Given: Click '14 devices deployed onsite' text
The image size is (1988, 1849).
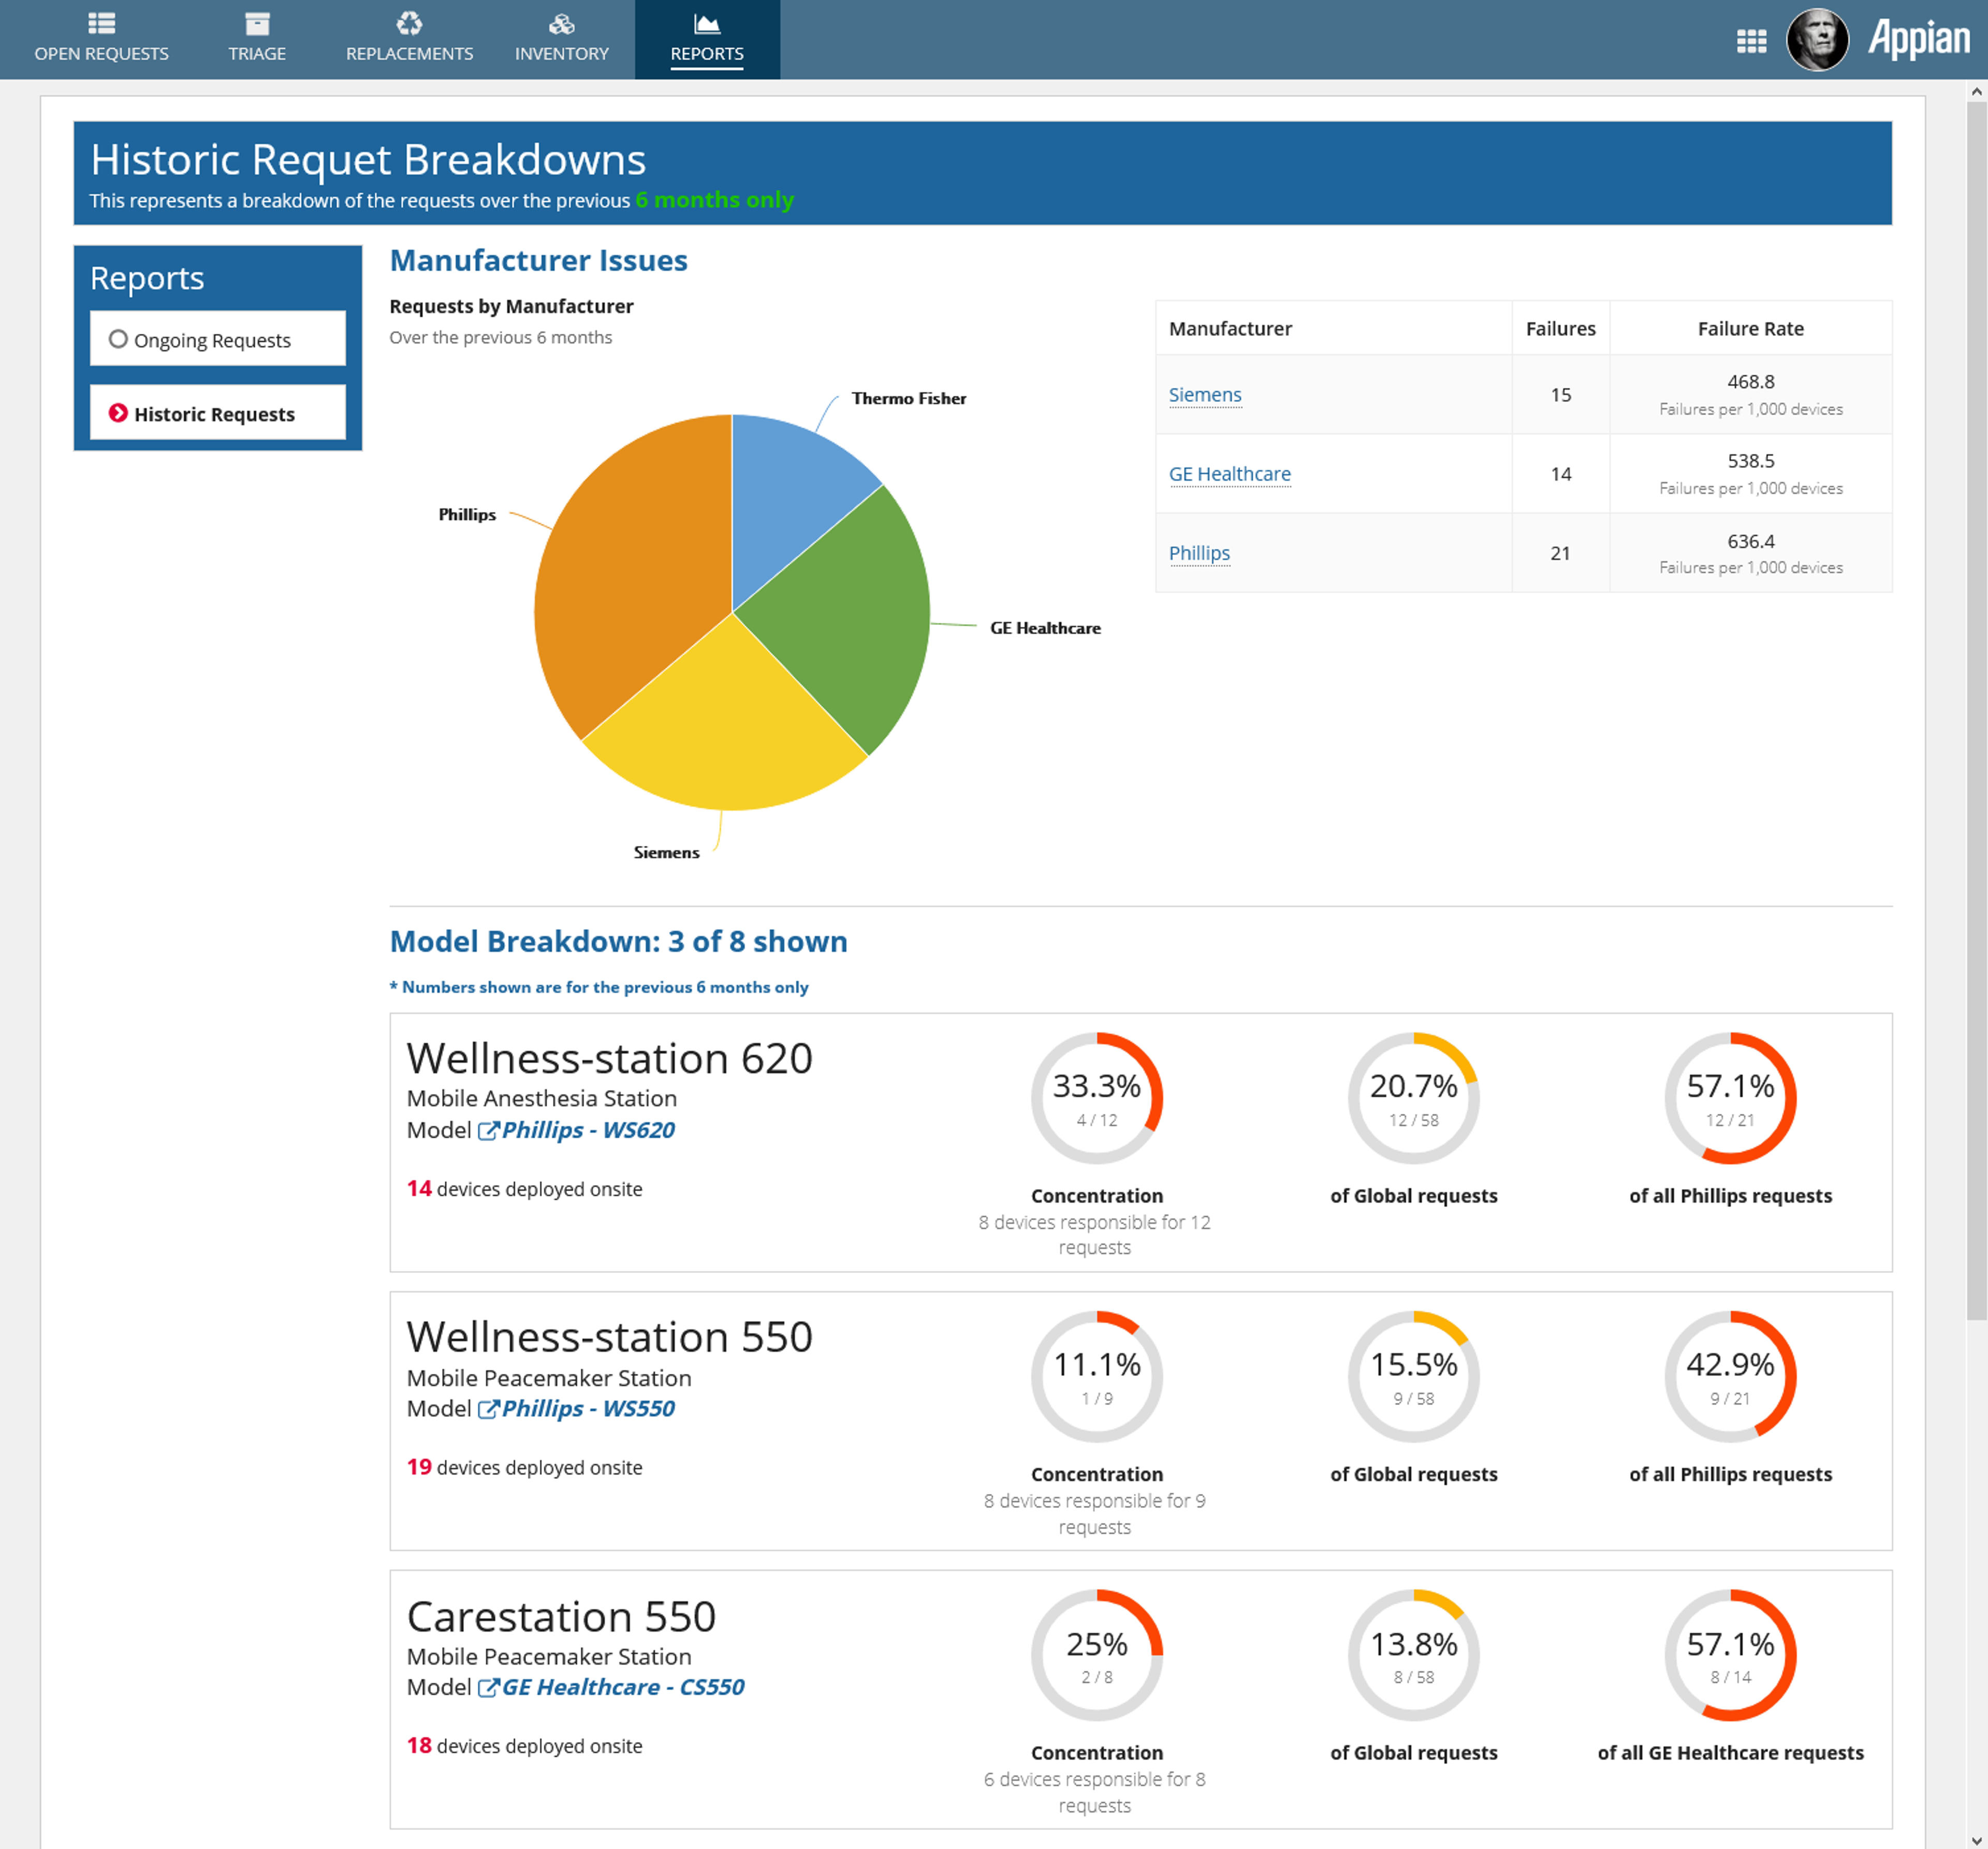Looking at the screenshot, I should (x=524, y=1188).
